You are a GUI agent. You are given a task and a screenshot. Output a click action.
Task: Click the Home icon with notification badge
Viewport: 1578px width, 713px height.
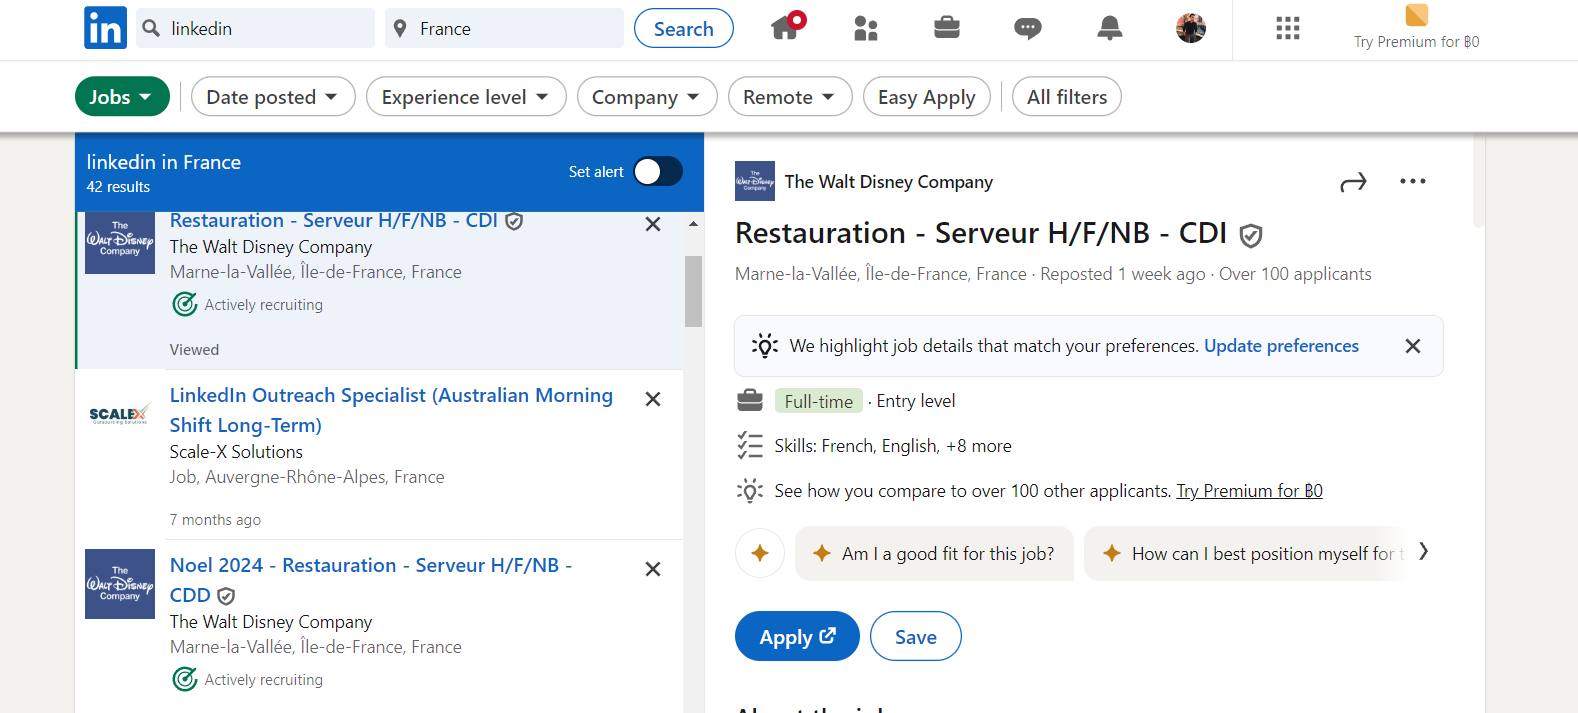[x=788, y=25]
